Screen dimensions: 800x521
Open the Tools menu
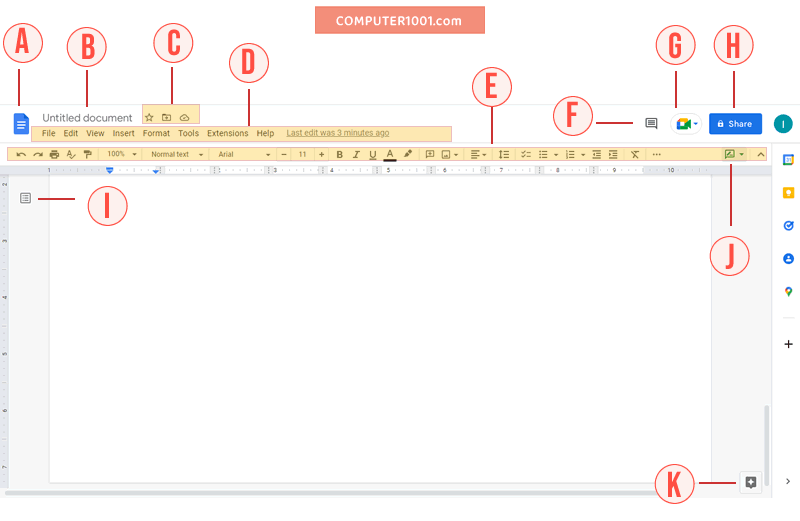point(188,133)
